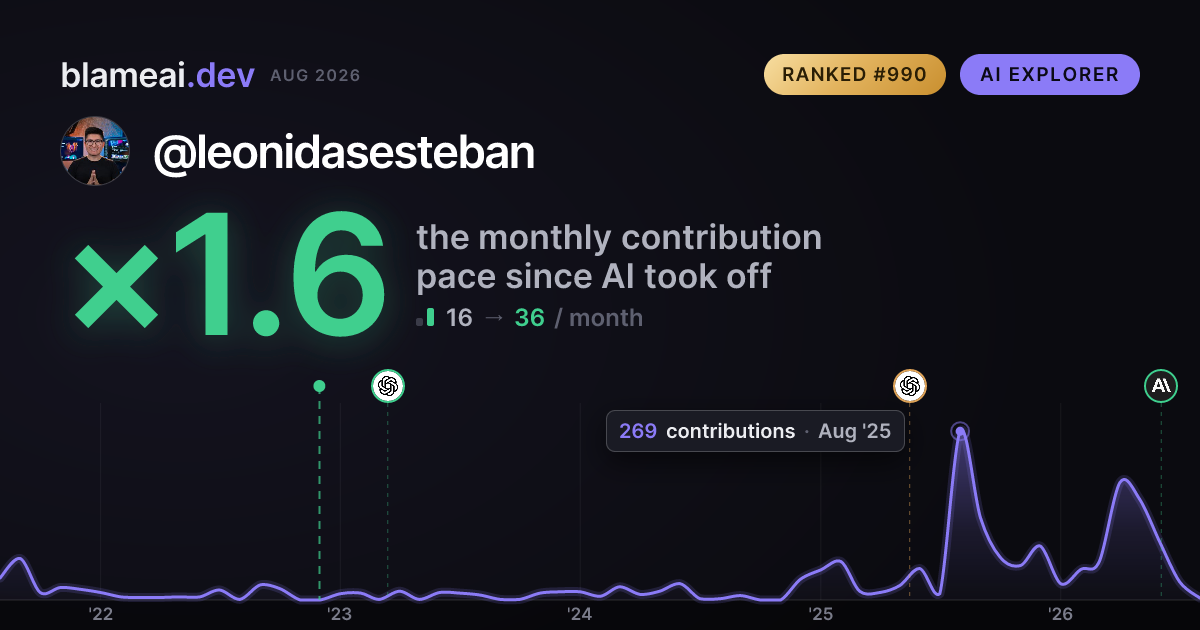Click the RANKED #990 badge
This screenshot has height=630, width=1200.
tap(854, 74)
